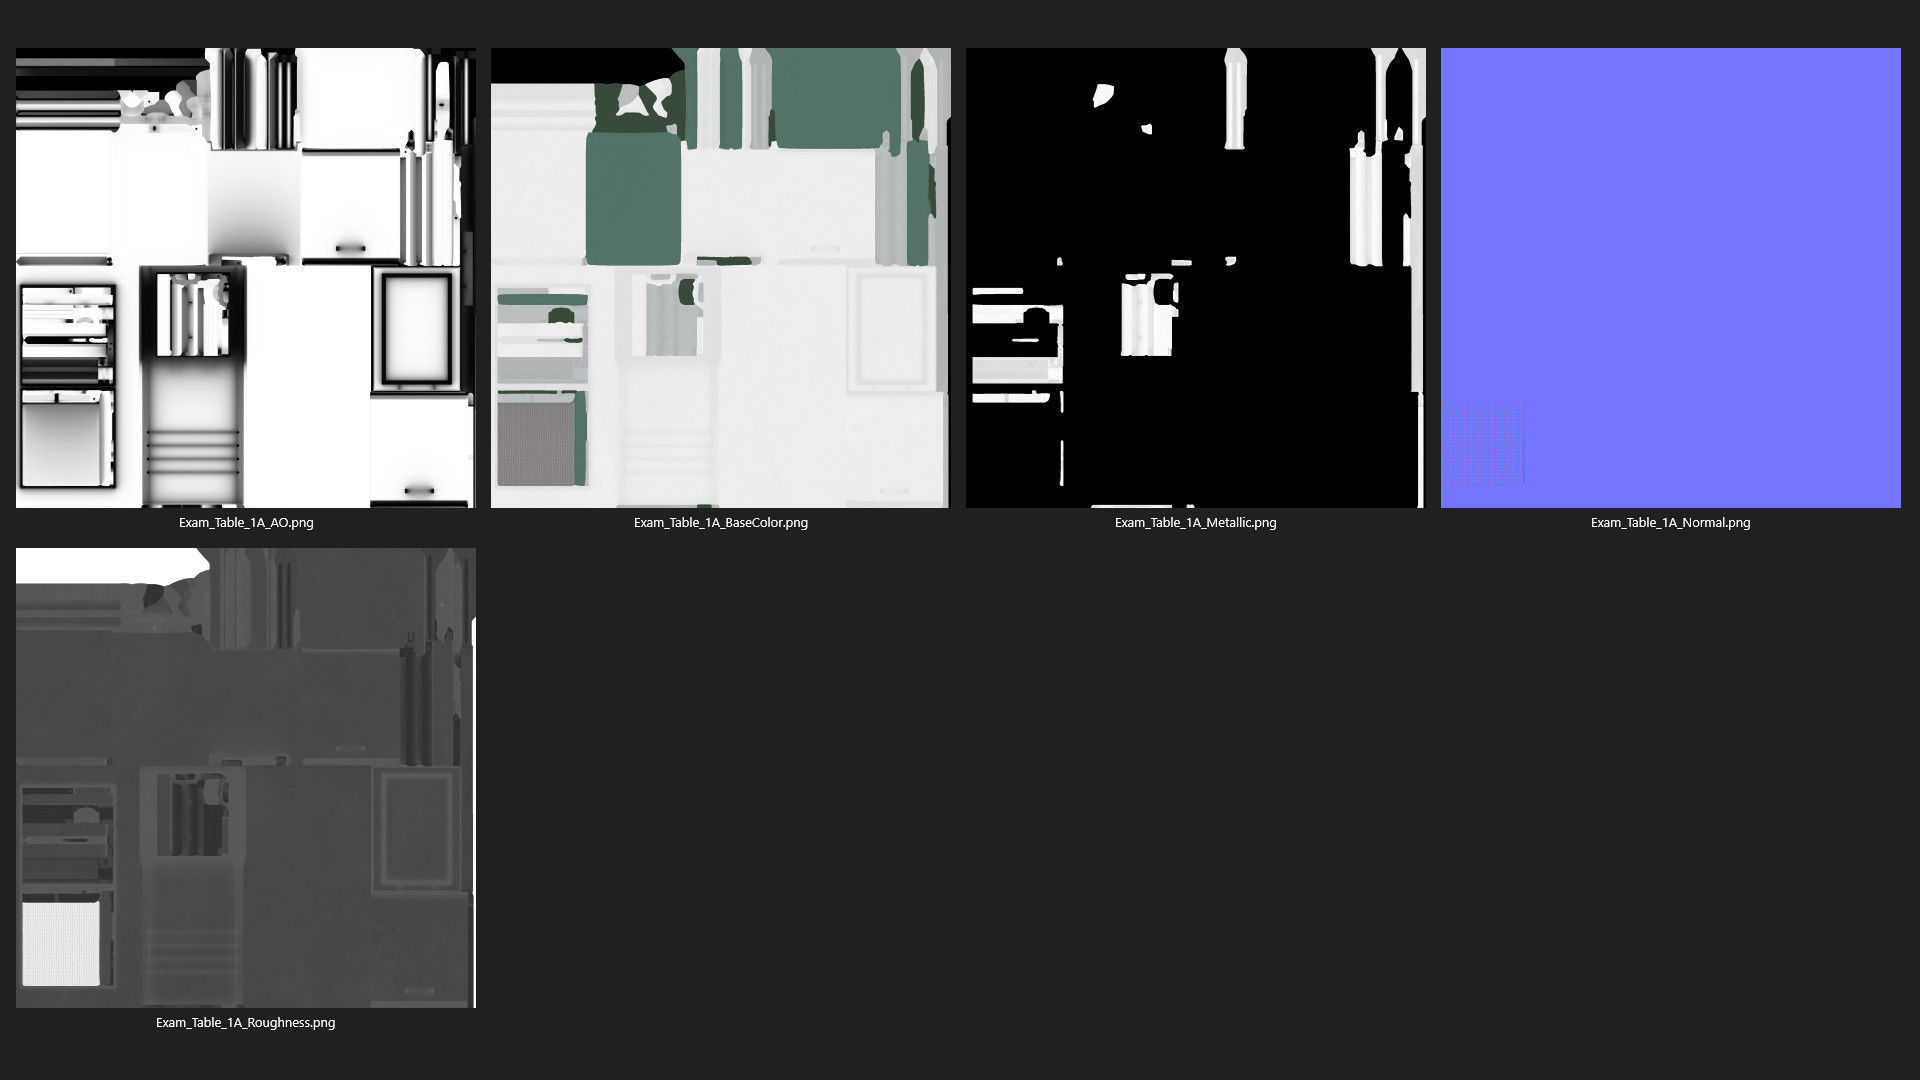Open the purple Normal map thumbnail
The width and height of the screenshot is (1920, 1080).
coord(1670,277)
